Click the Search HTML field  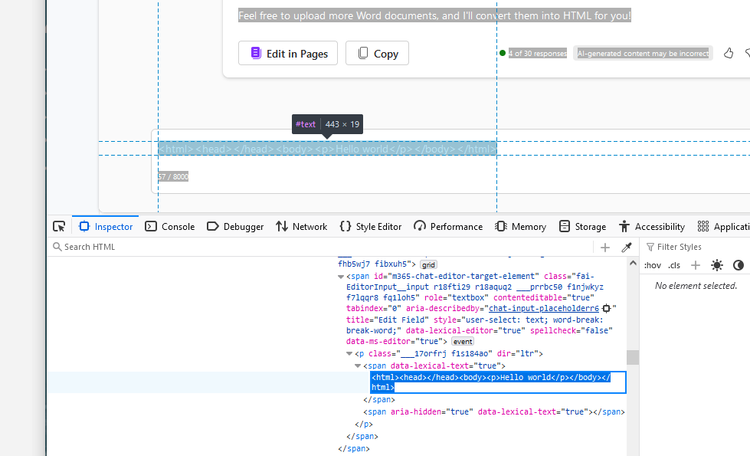(x=320, y=247)
